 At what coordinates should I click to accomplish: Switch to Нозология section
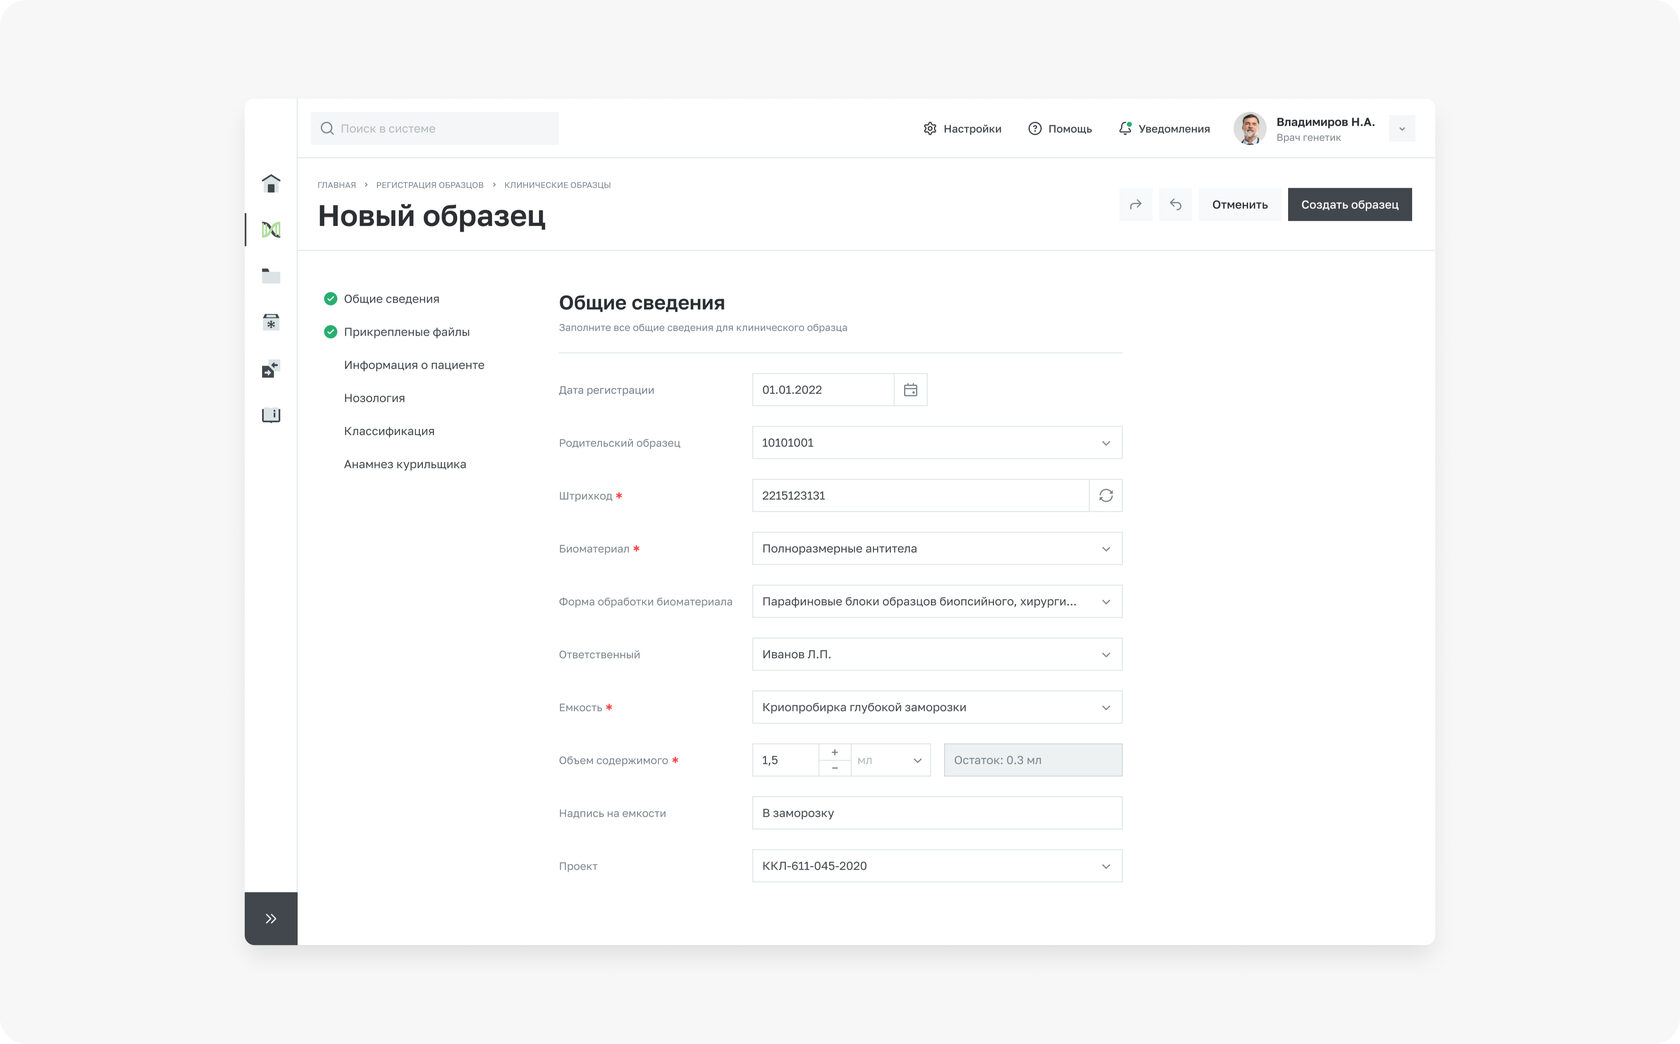pos(374,398)
